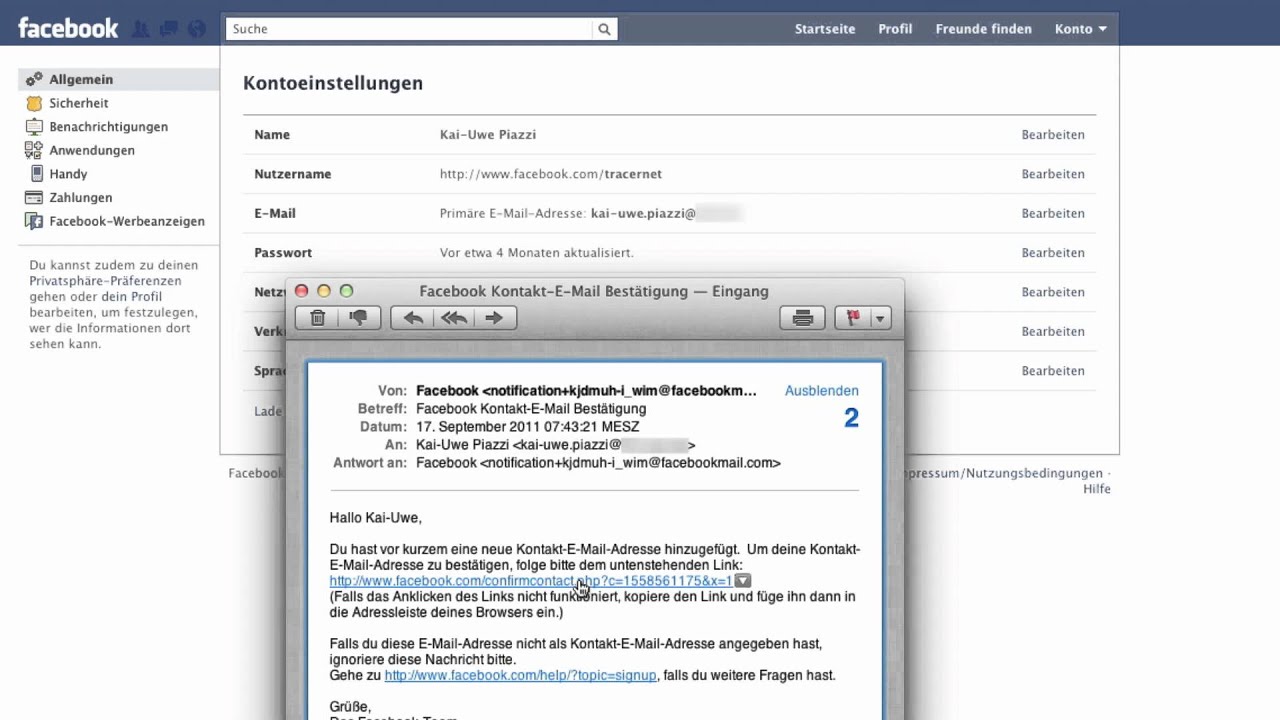Click the Suche search field
1280x720 pixels.
point(409,29)
